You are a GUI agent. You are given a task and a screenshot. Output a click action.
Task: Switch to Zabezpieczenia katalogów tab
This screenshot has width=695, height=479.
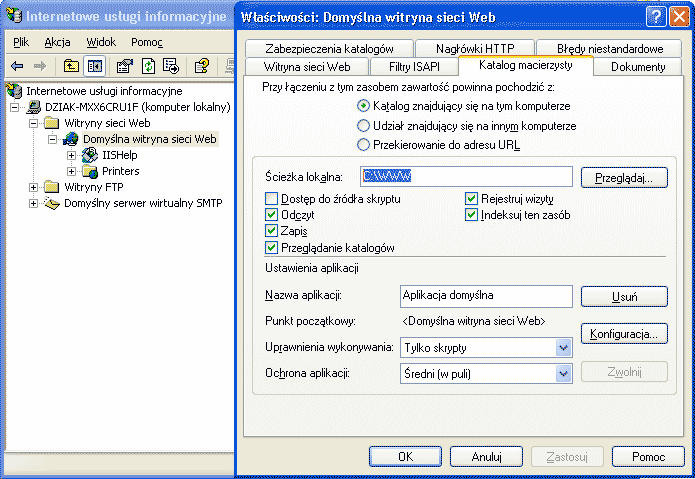click(329, 48)
